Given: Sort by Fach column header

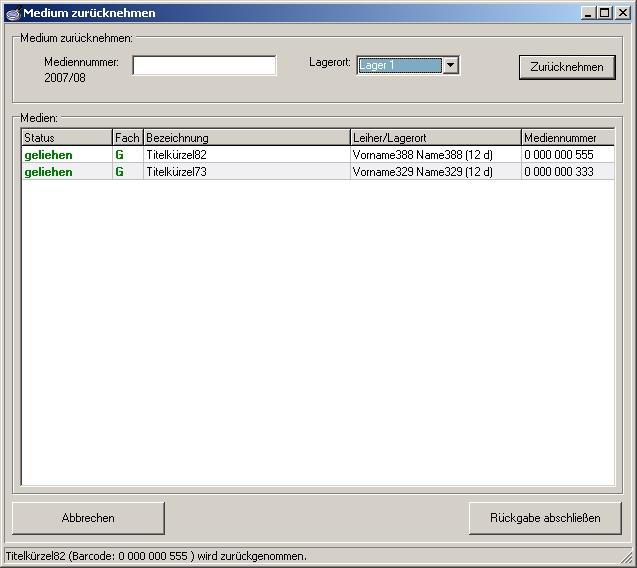Looking at the screenshot, I should 127,138.
